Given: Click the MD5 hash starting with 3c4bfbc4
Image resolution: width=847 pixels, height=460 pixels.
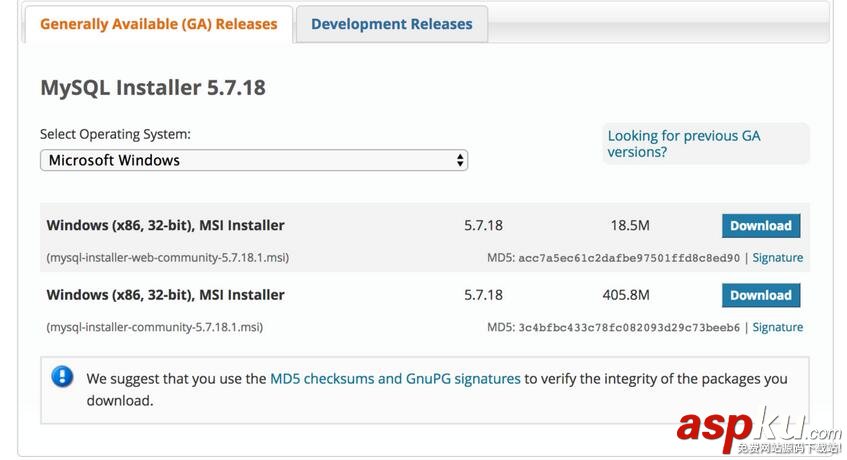Looking at the screenshot, I should 629,327.
